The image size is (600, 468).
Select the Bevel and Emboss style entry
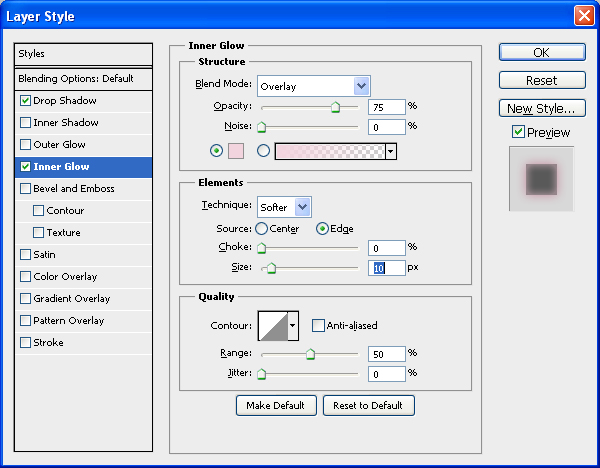tap(74, 189)
